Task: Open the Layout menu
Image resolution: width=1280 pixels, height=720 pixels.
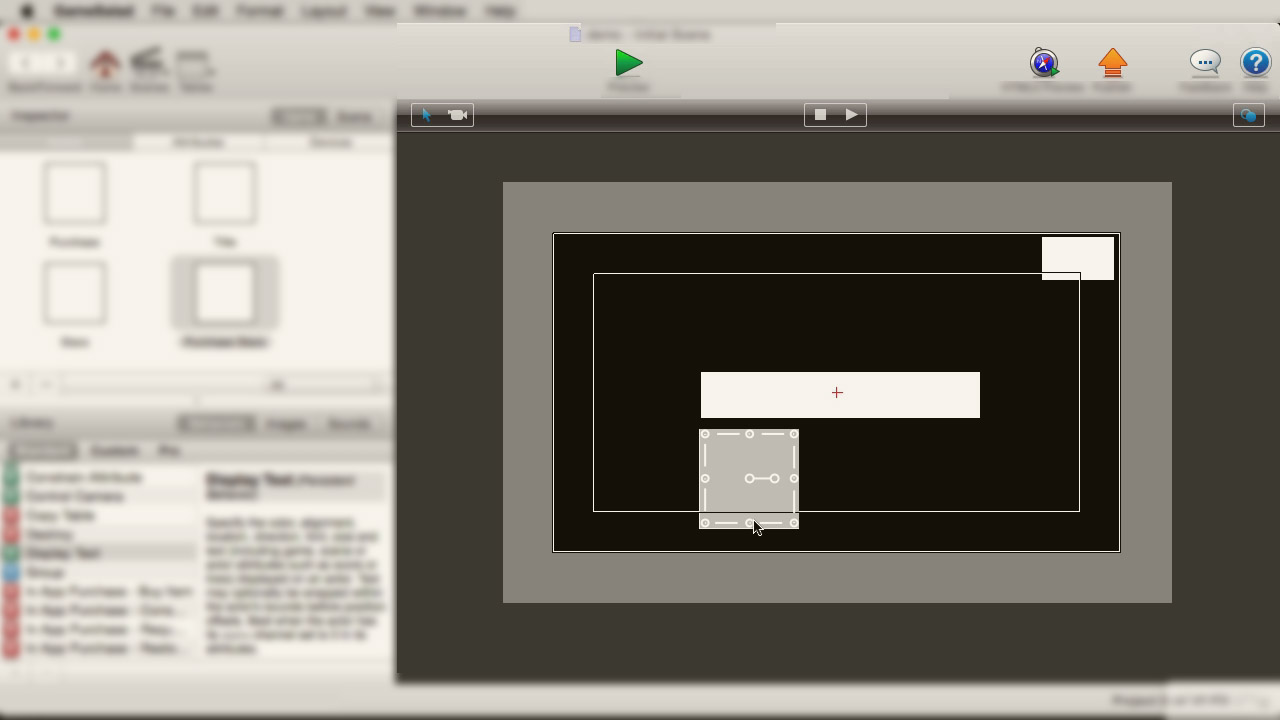Action: coord(323,11)
